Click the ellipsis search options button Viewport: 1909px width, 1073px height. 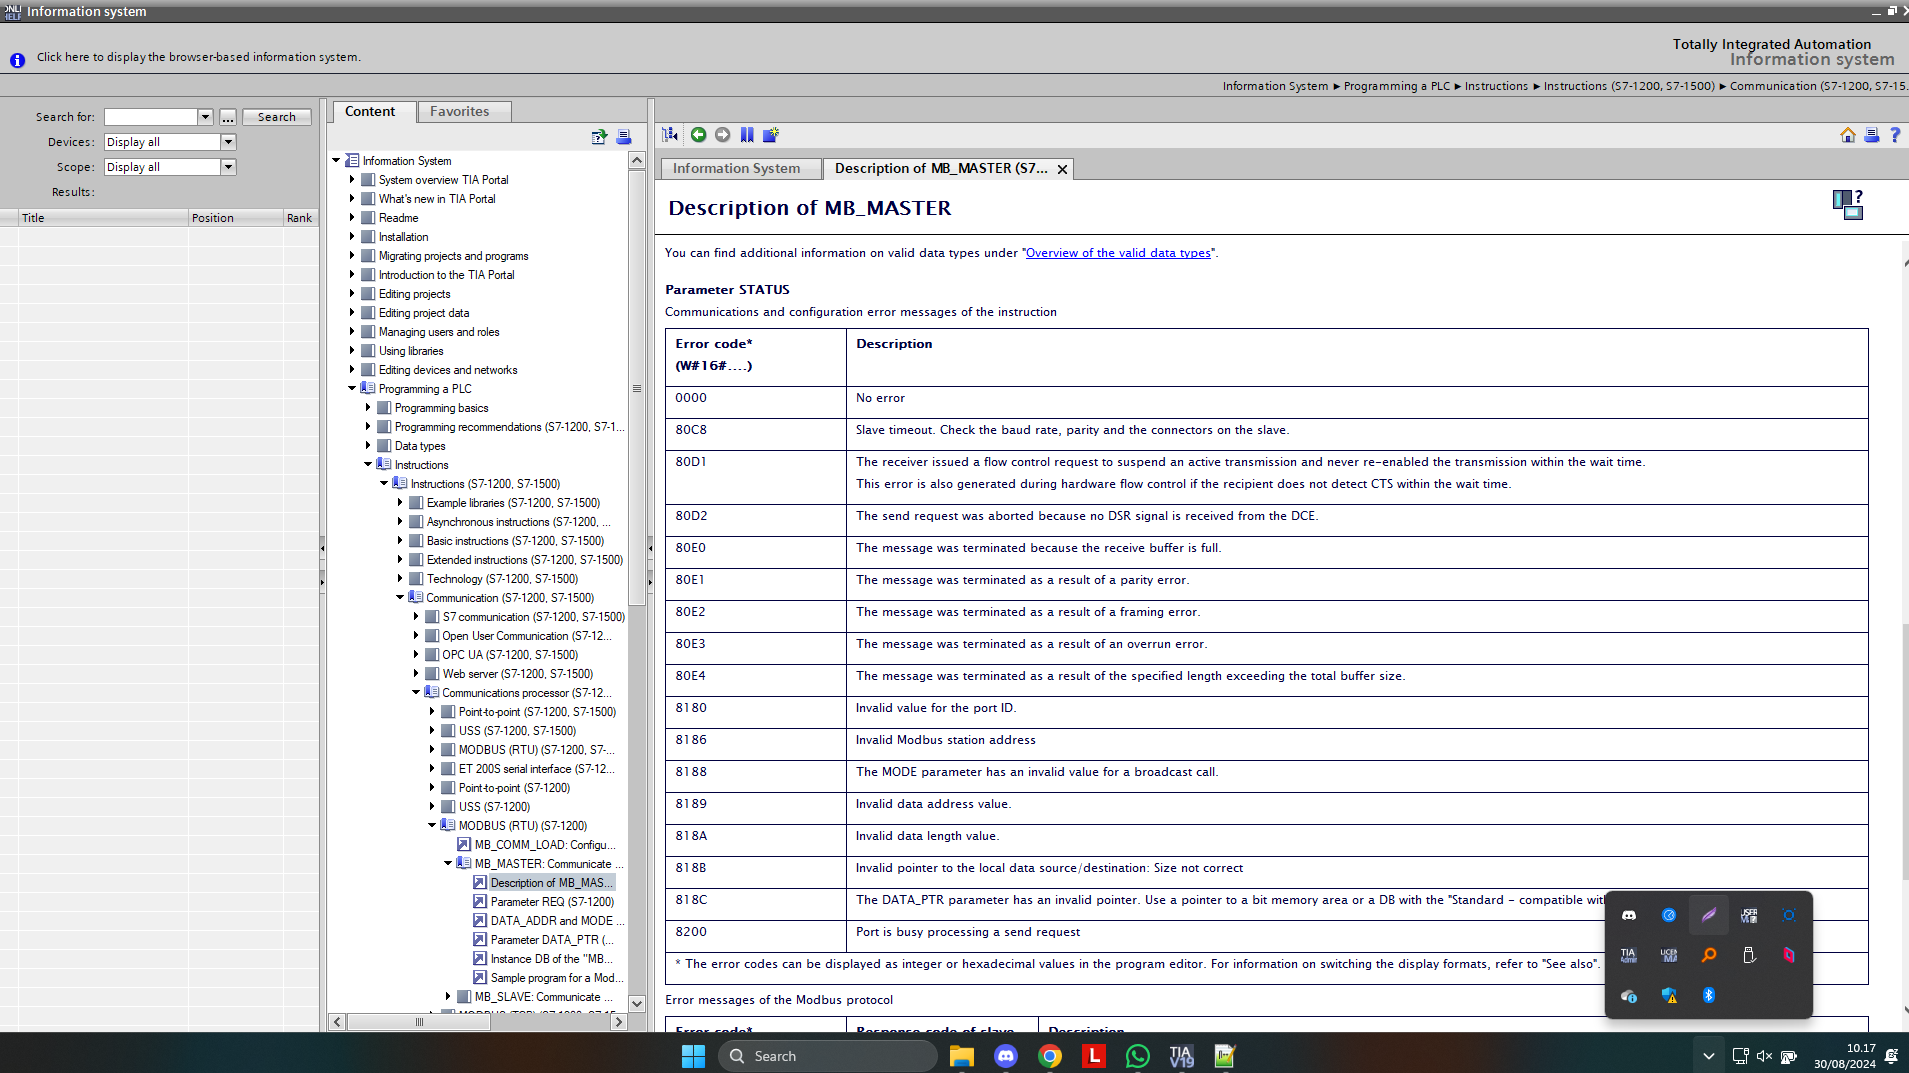(228, 117)
